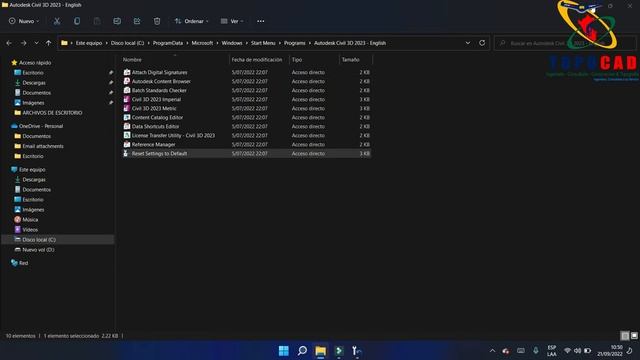Click the Share icon in toolbar
Image resolution: width=640 pixels, height=360 pixels.
(137, 21)
